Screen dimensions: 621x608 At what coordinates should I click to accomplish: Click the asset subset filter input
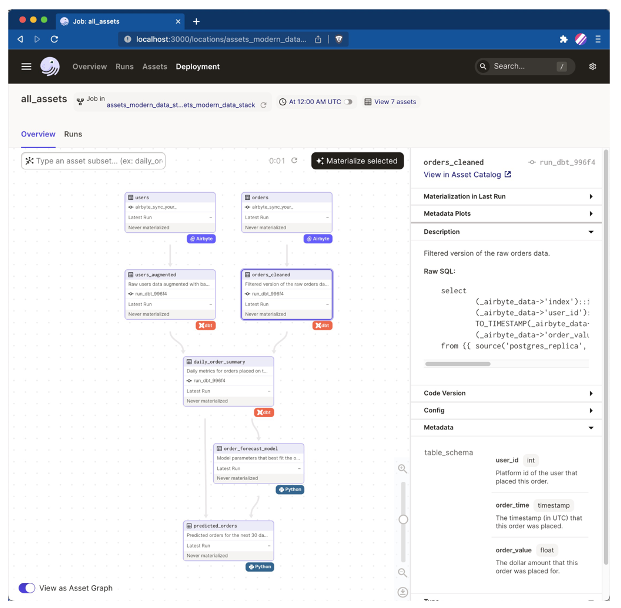click(x=98, y=160)
